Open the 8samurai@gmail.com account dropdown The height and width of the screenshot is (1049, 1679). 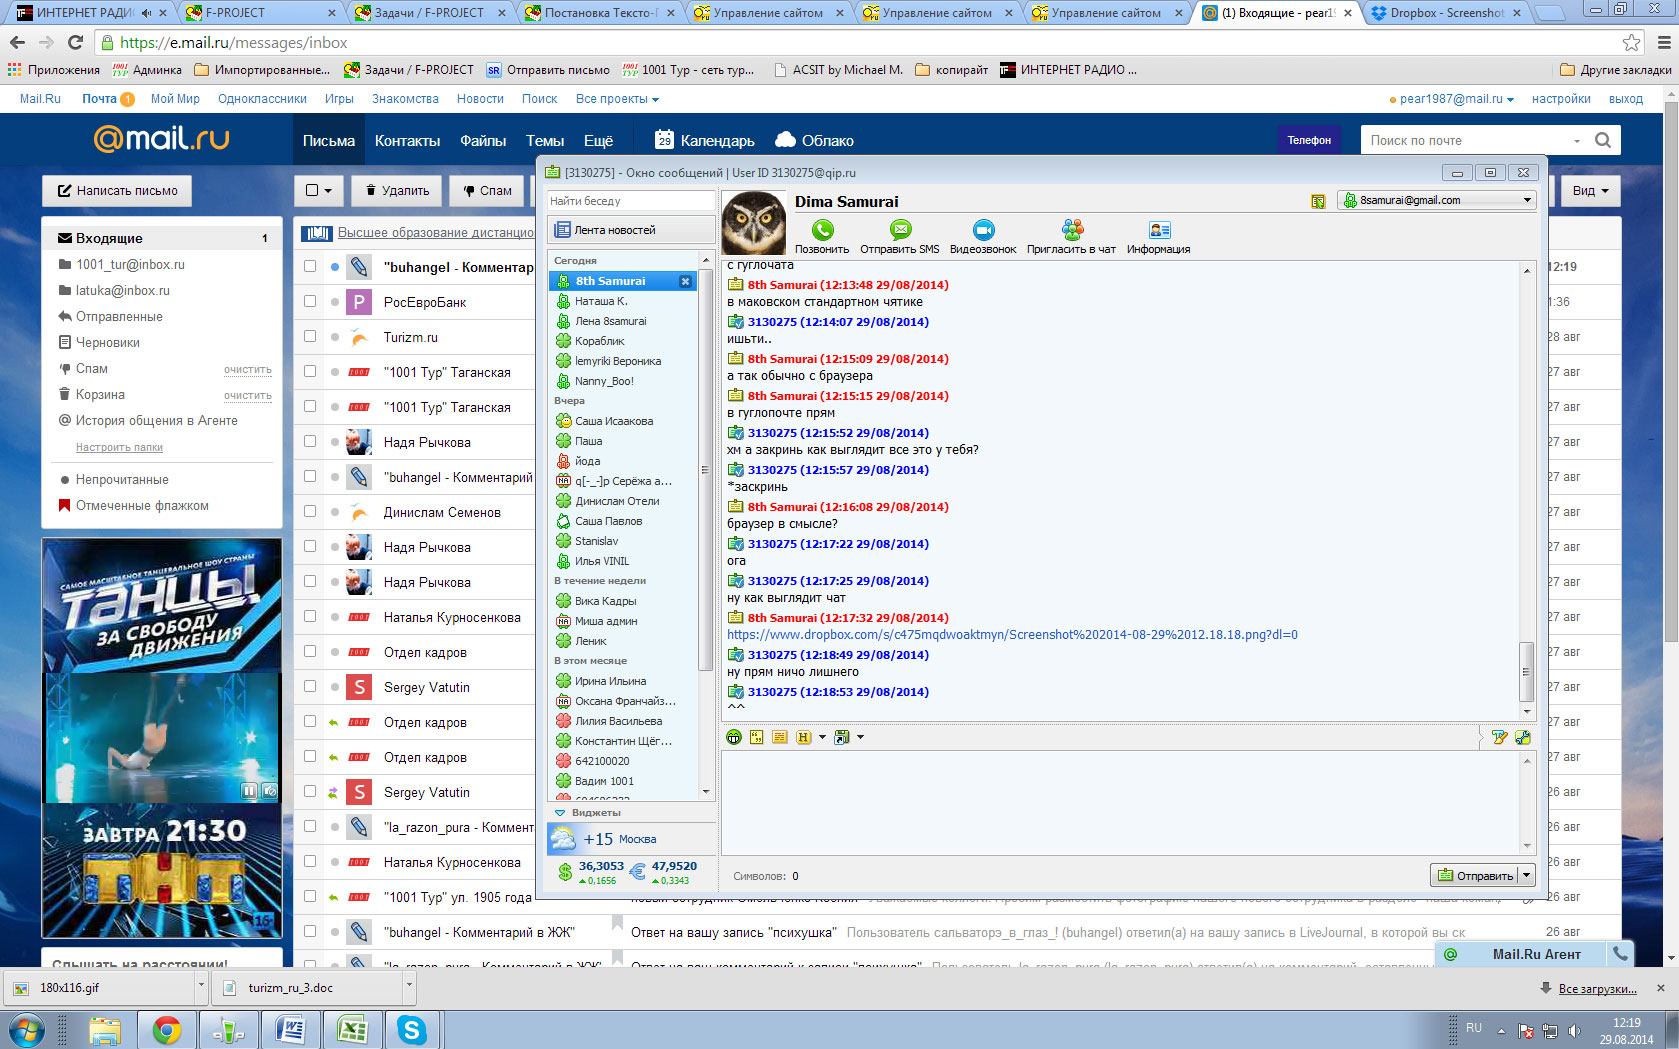click(1527, 200)
